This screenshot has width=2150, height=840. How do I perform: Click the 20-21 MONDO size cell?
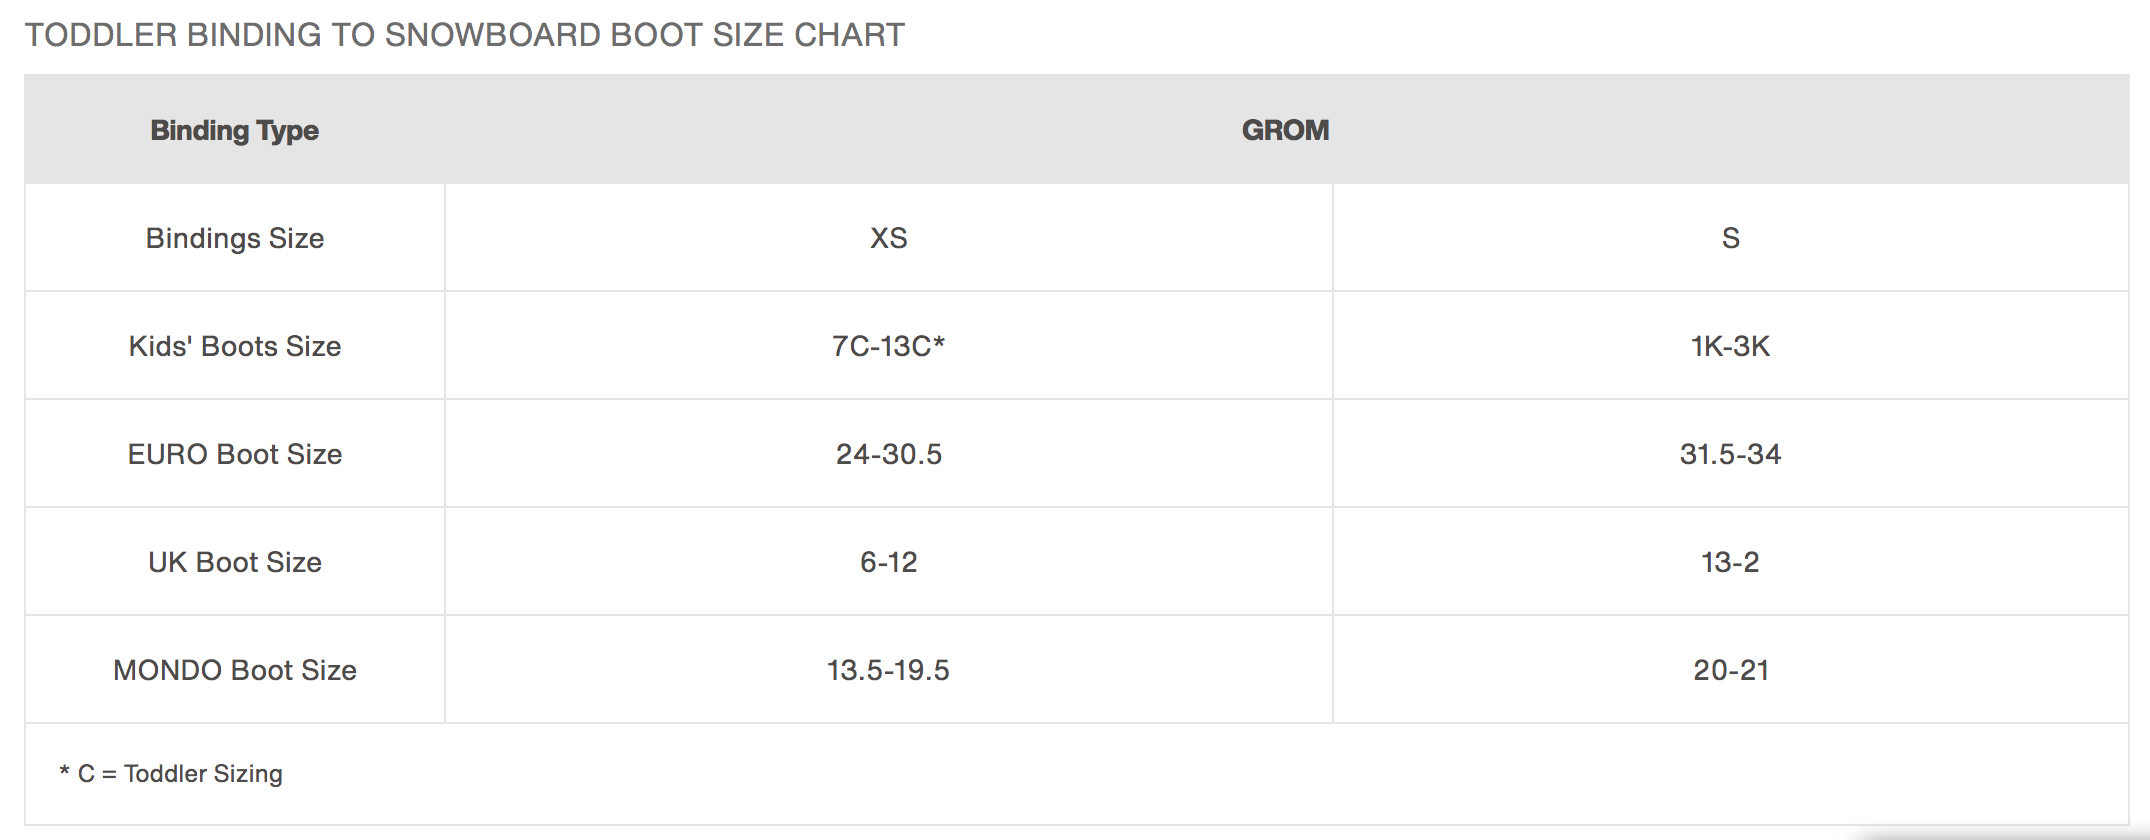[x=1730, y=670]
